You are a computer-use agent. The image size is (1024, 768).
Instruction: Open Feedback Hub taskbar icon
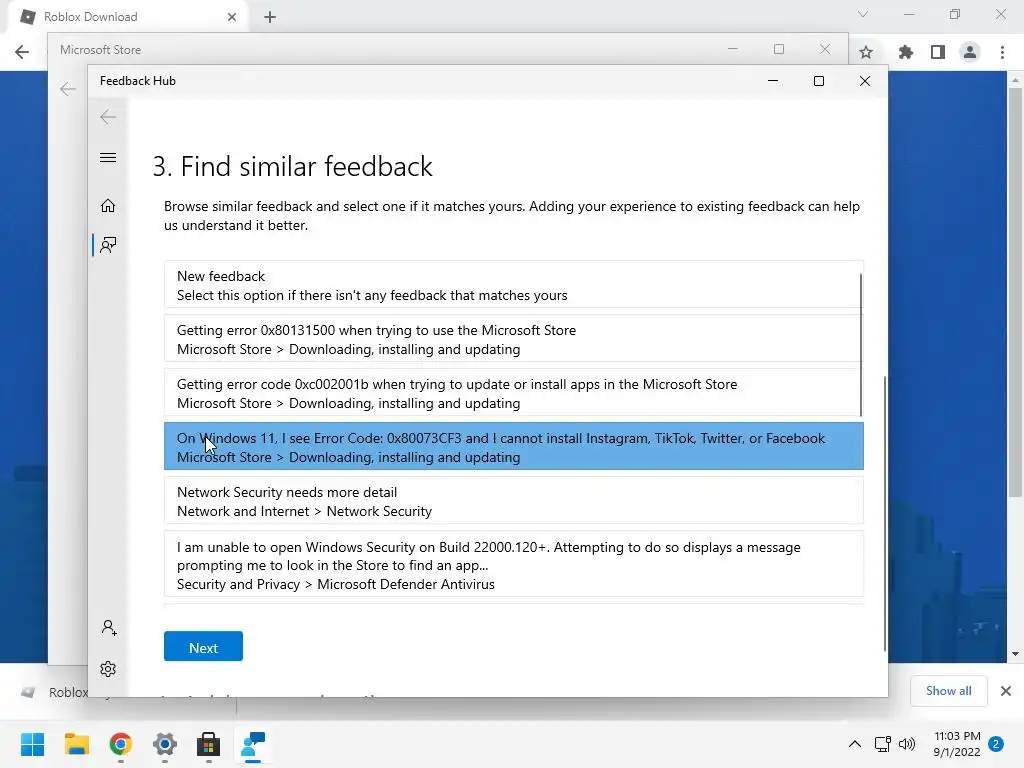click(x=253, y=744)
